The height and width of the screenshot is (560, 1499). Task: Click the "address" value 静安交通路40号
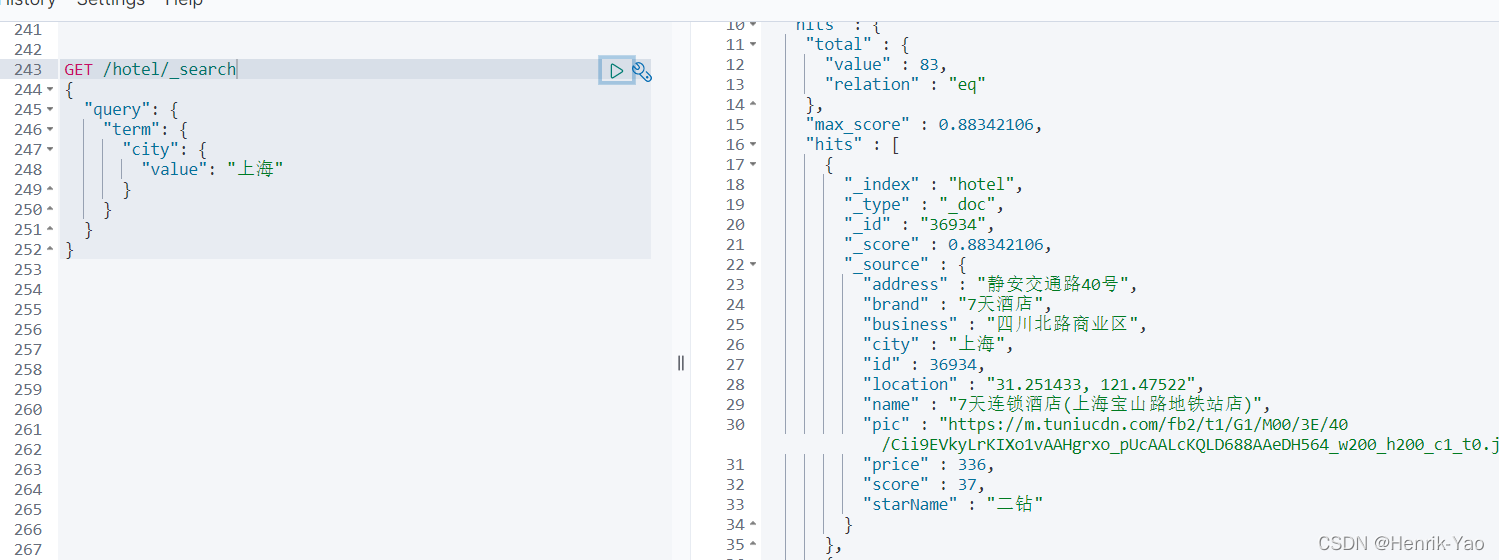1054,284
